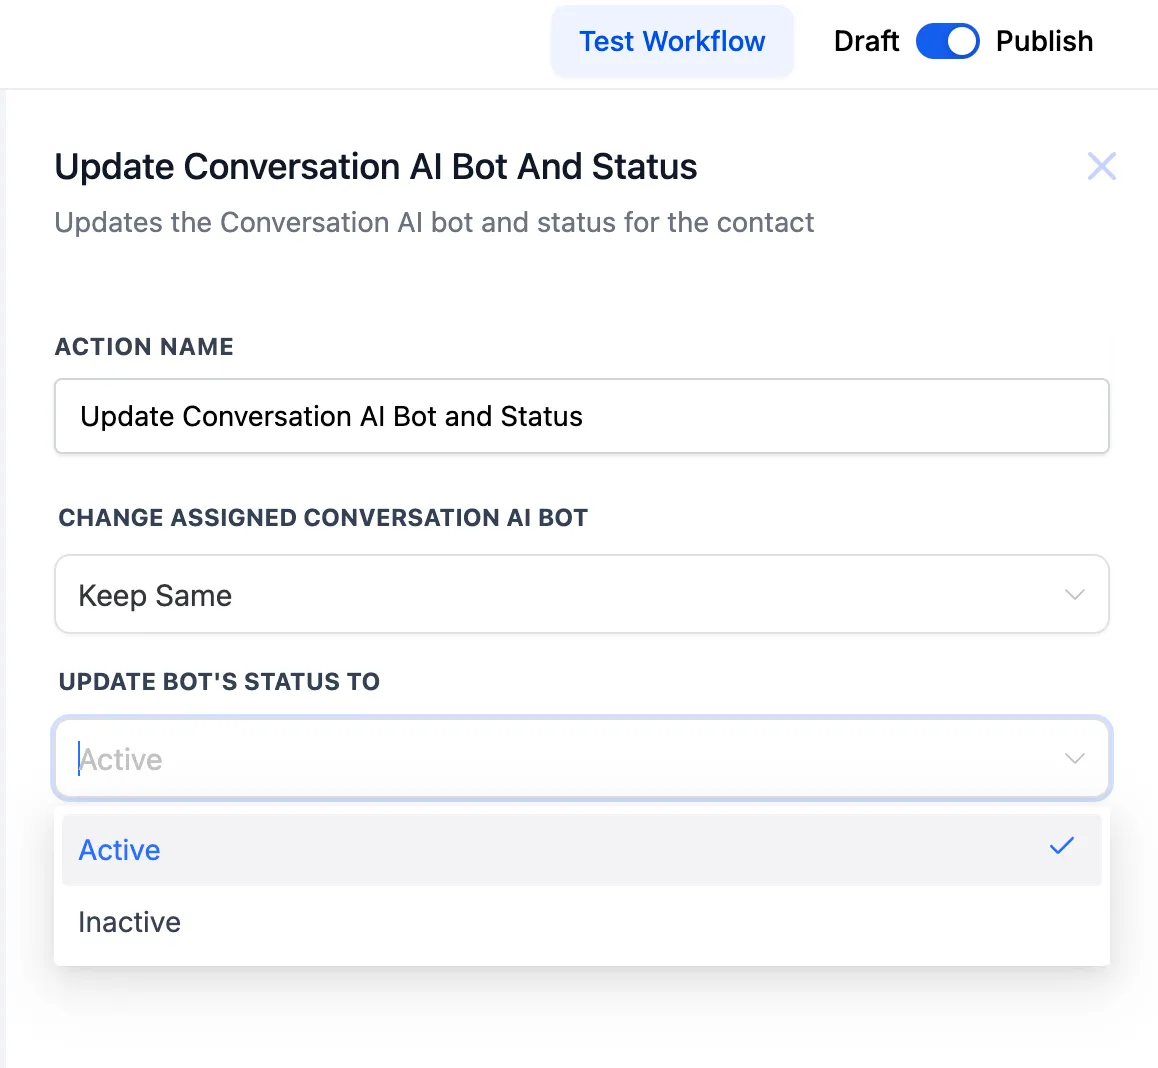Viewport: 1158px width, 1068px height.
Task: Click the chevron arrow on Keep Same dropdown
Action: (x=1074, y=595)
